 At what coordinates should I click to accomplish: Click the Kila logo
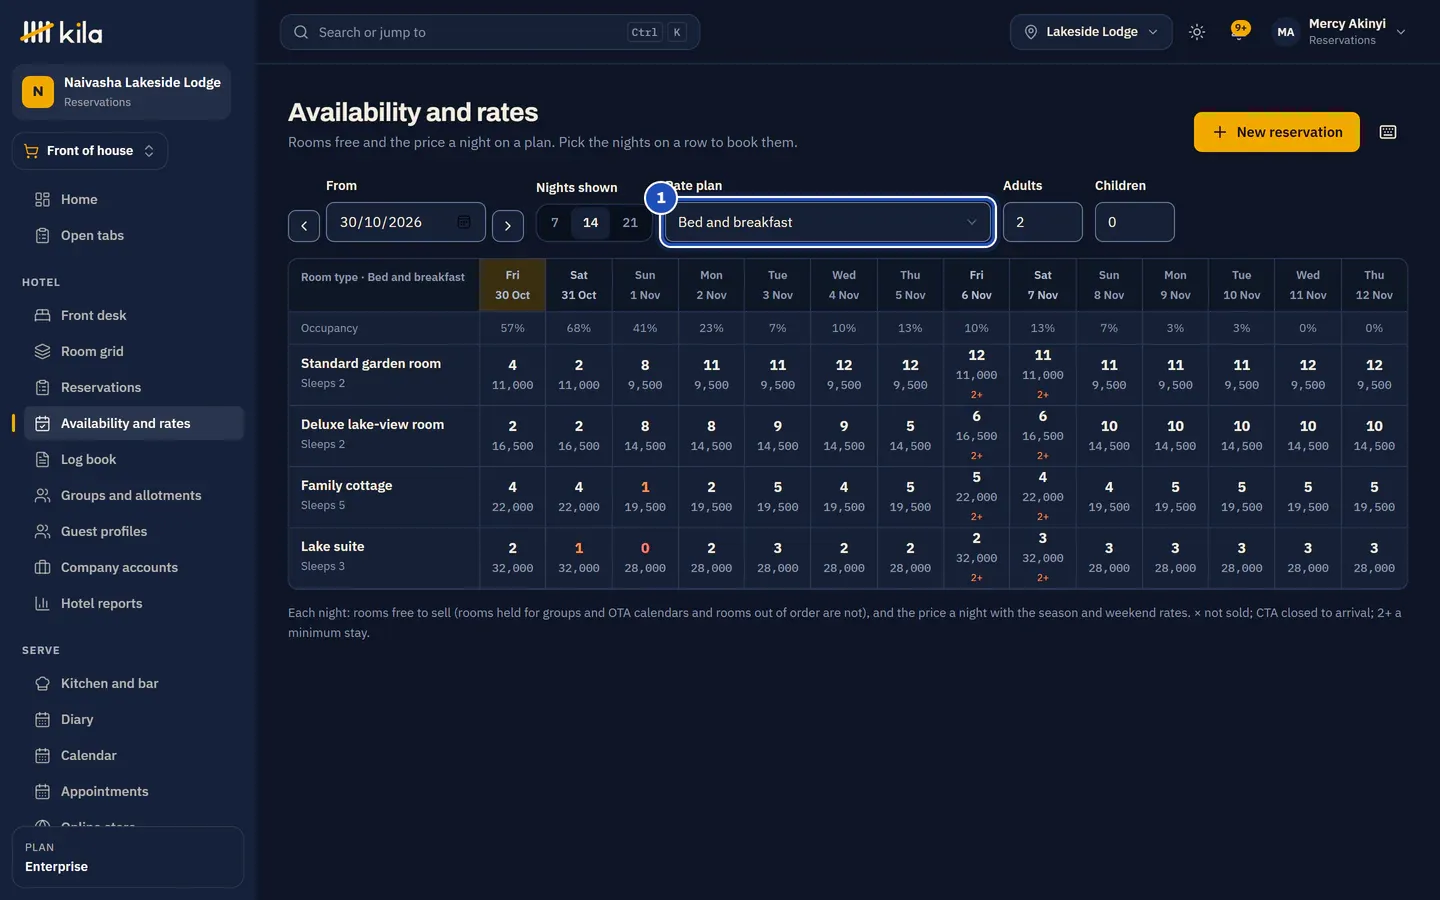point(62,32)
